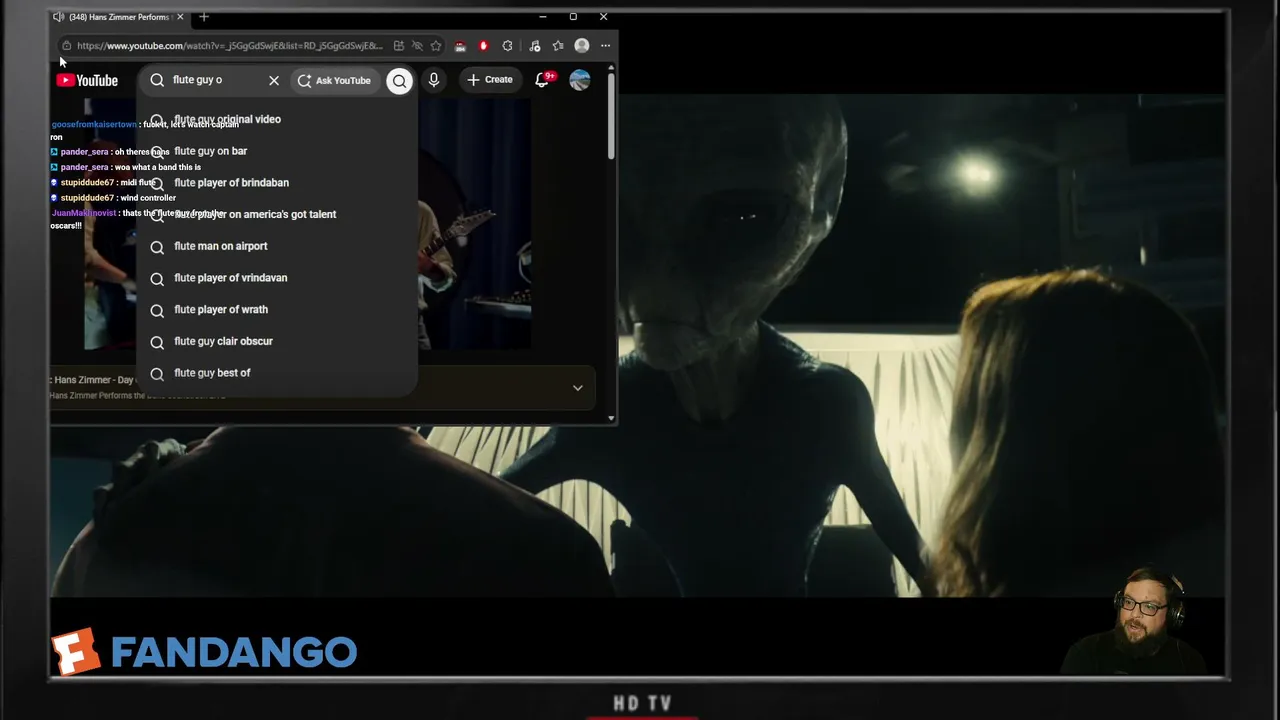Minimize the browser window
Image resolution: width=1280 pixels, height=720 pixels.
[543, 17]
